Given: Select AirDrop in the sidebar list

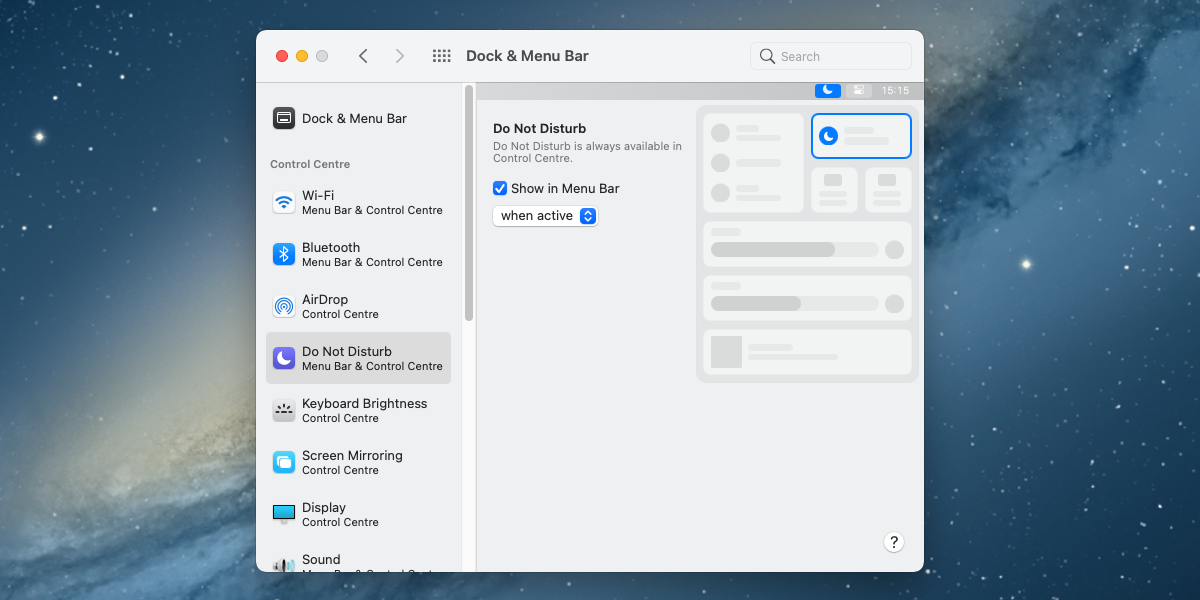Looking at the screenshot, I should (x=358, y=306).
